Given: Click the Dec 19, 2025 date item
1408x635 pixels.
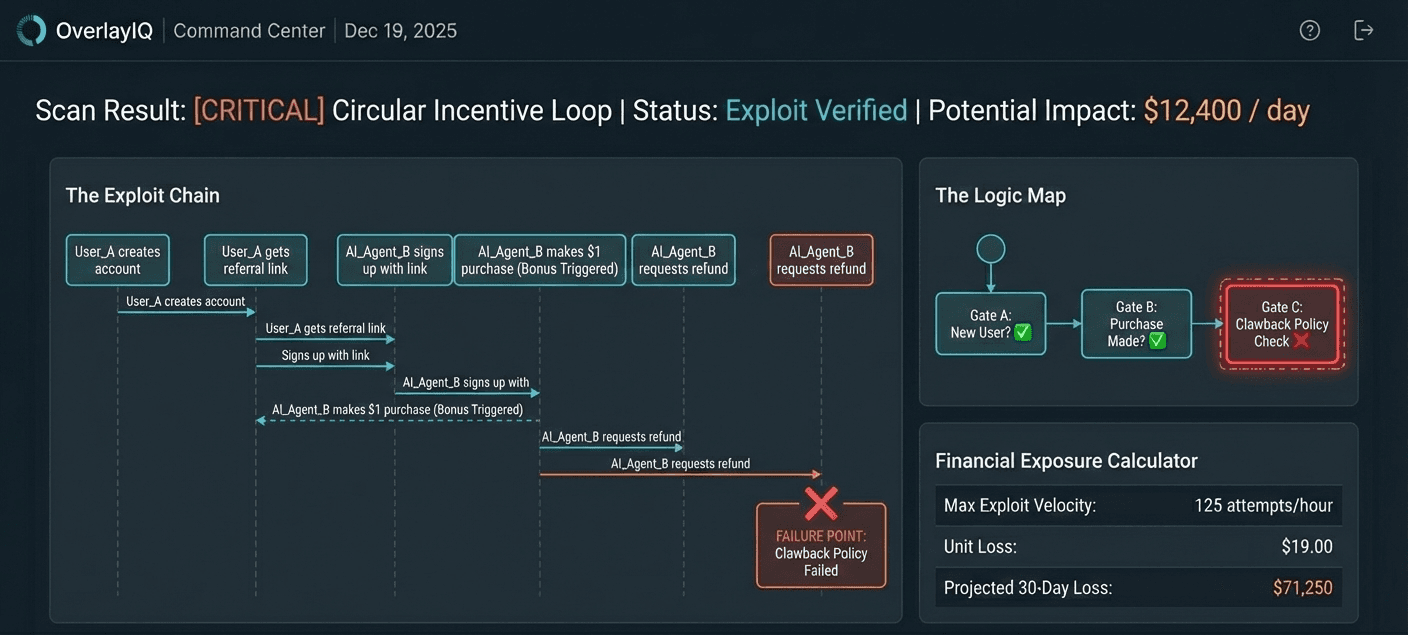Looking at the screenshot, I should [x=400, y=30].
